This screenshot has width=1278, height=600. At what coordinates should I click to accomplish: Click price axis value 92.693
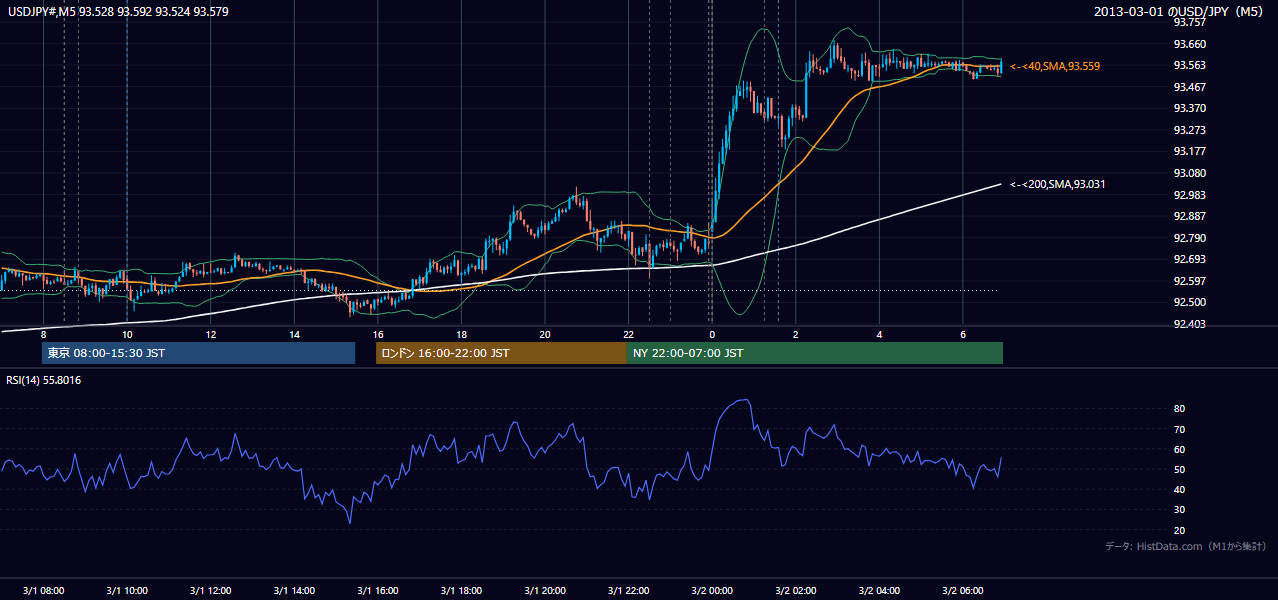coord(1189,259)
